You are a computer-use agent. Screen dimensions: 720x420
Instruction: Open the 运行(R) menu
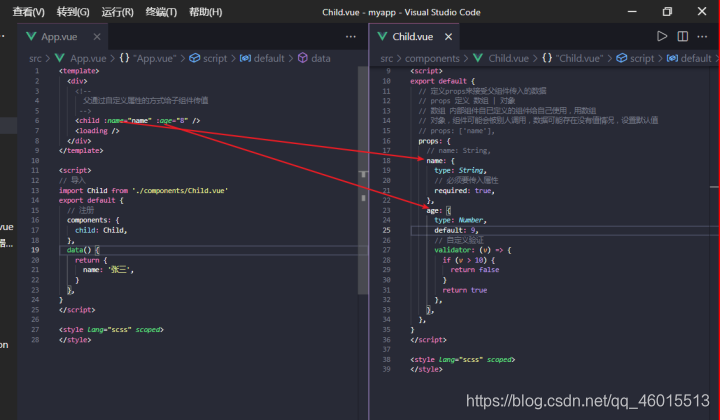tap(117, 12)
